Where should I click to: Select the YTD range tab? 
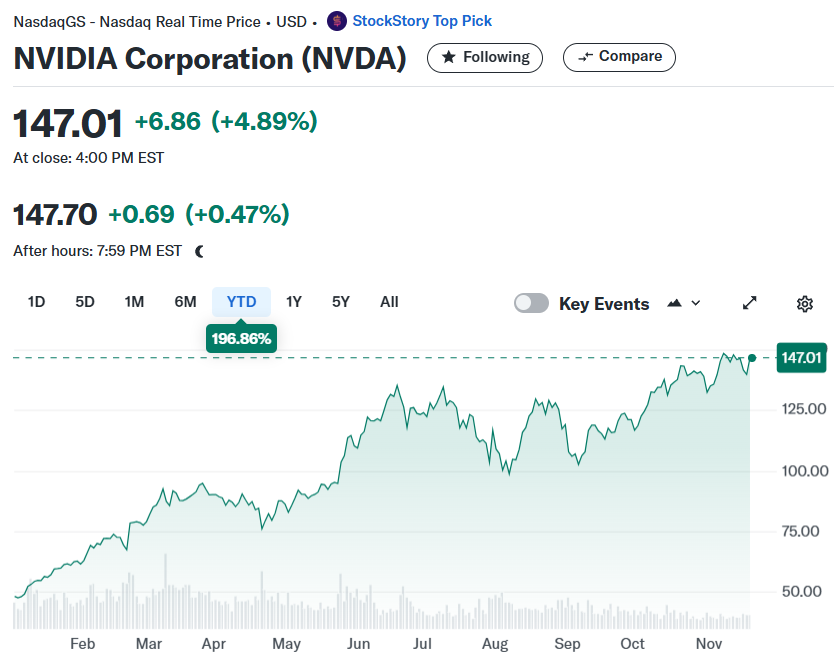[241, 302]
